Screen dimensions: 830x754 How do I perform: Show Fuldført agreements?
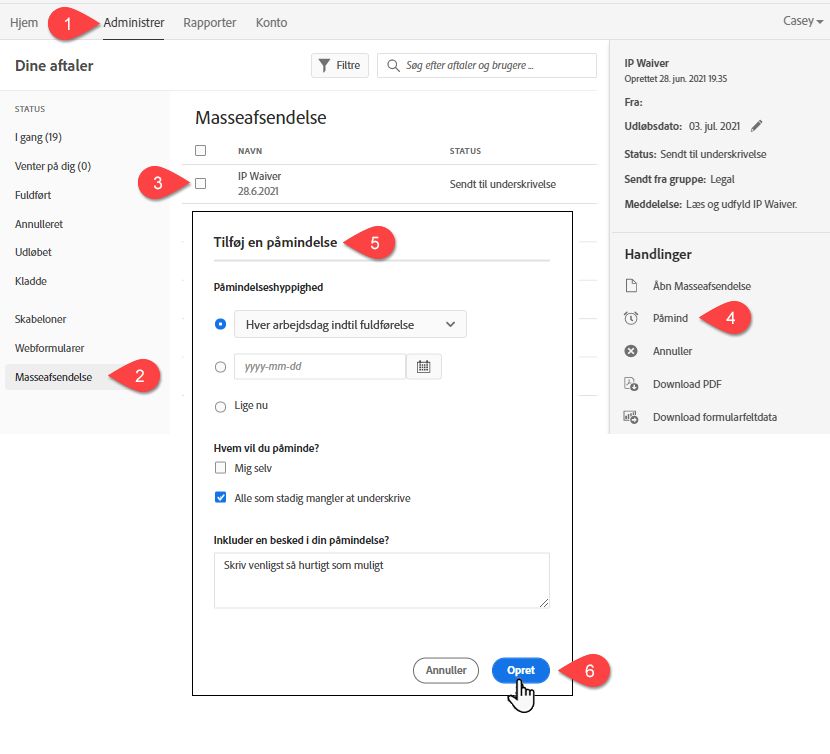33,195
